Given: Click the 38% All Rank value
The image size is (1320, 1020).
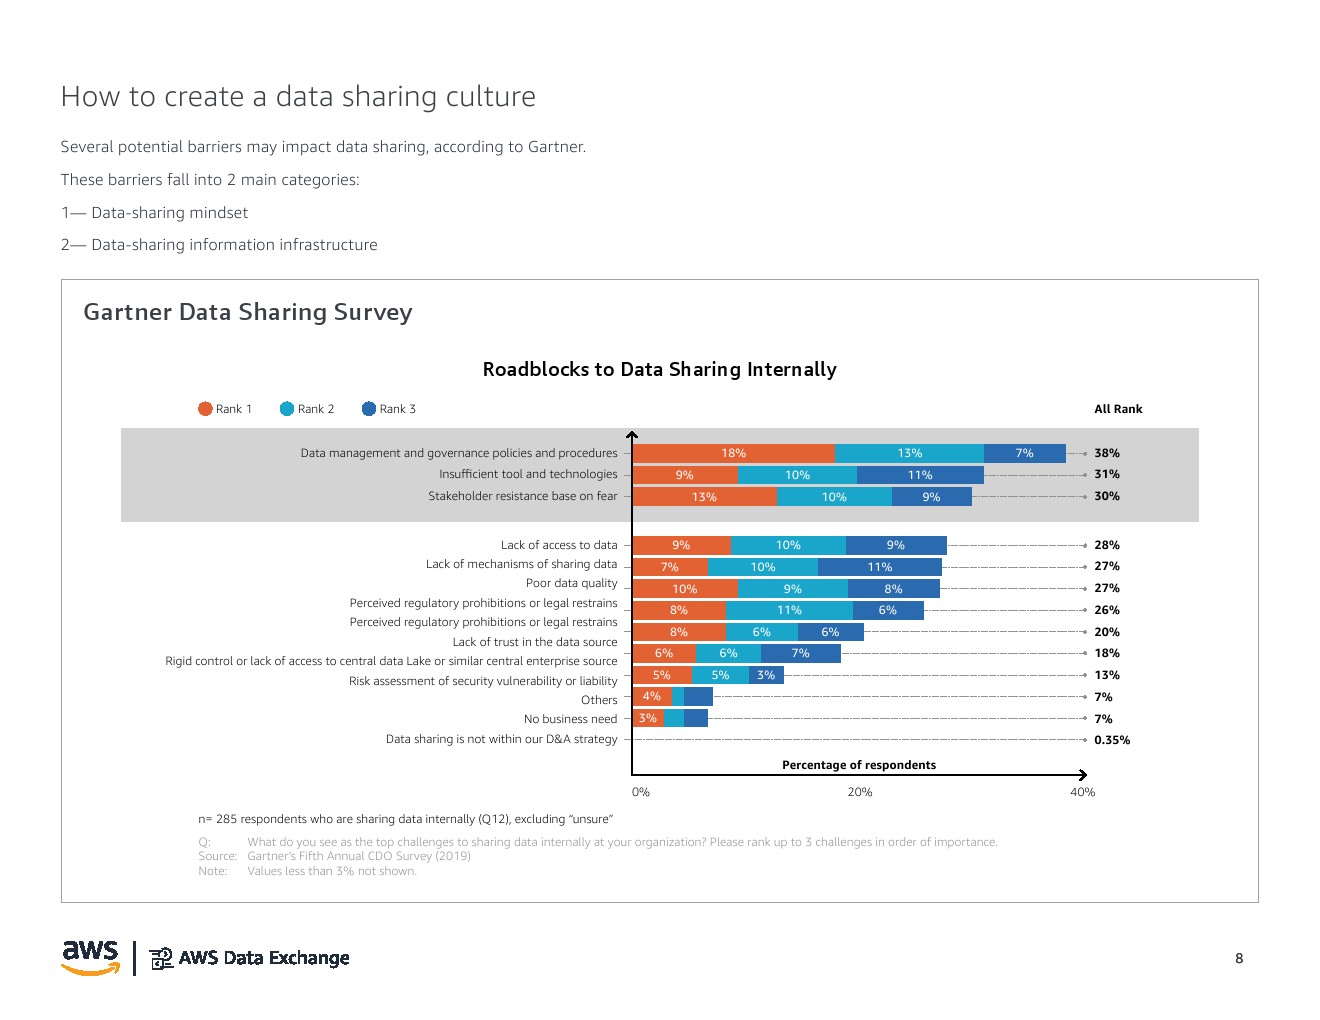Looking at the screenshot, I should click(1106, 453).
